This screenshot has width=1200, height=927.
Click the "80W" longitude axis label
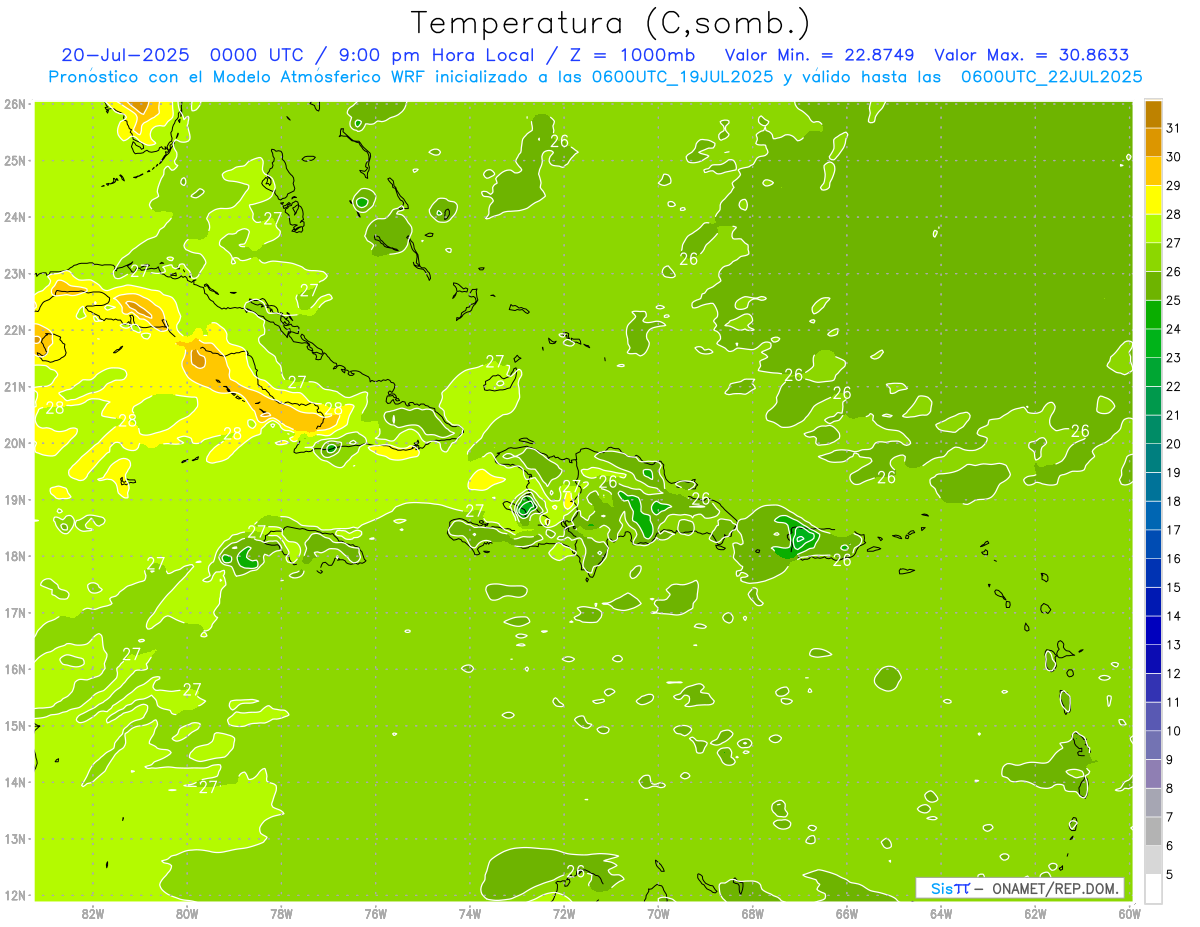point(186,913)
